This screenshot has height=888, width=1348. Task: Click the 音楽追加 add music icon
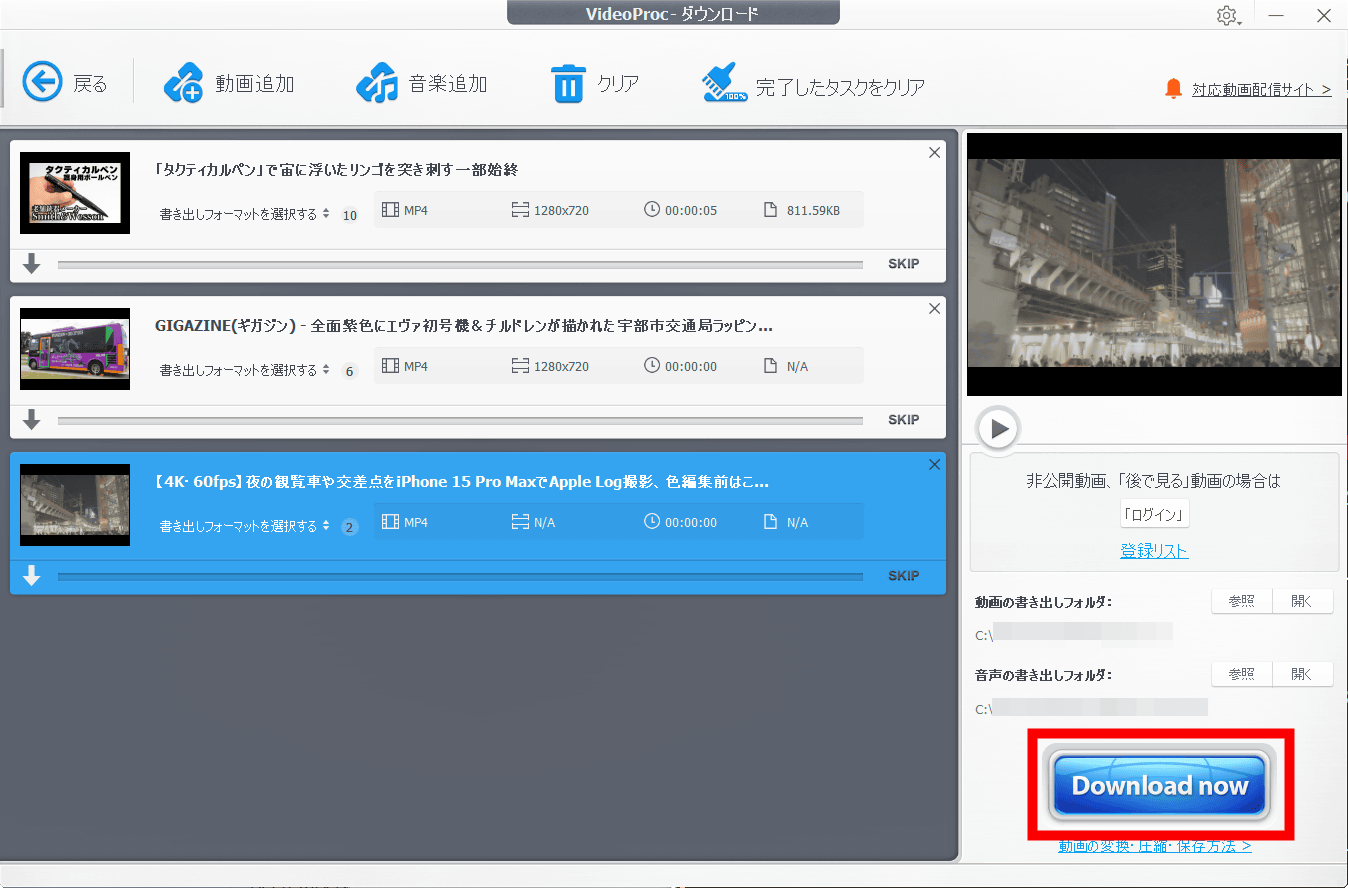click(376, 83)
